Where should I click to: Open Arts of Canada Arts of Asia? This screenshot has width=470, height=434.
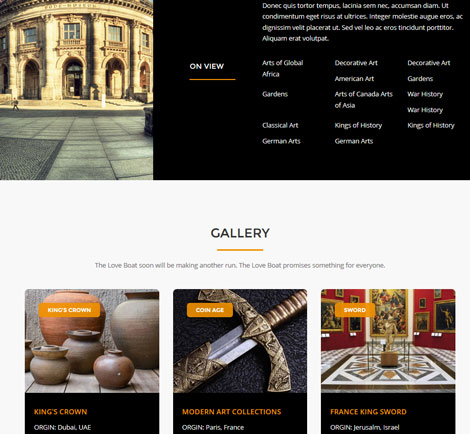coord(364,100)
